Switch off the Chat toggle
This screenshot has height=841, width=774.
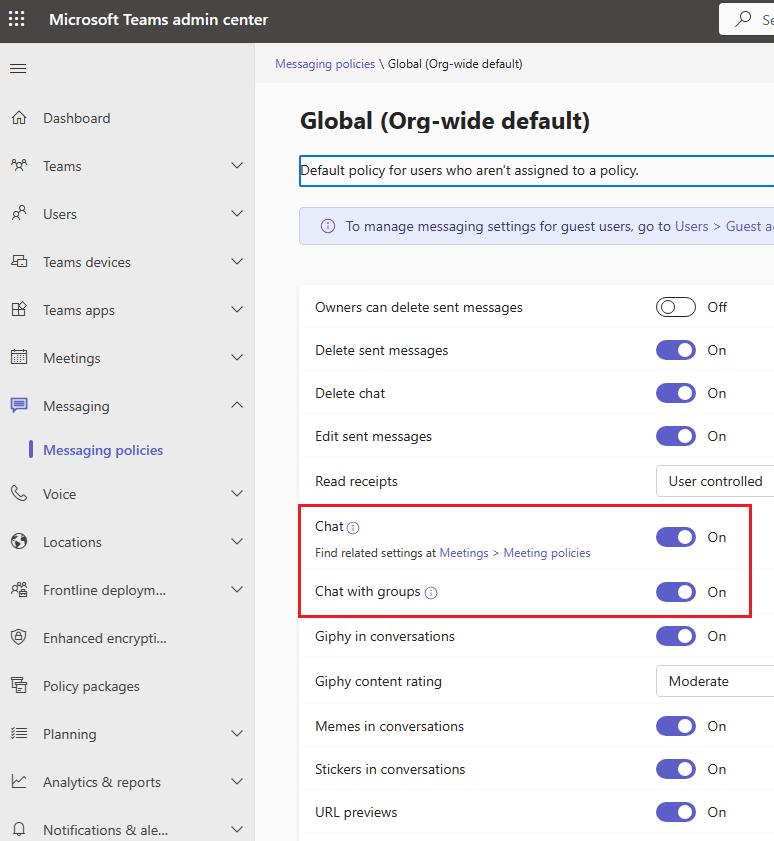tap(676, 537)
